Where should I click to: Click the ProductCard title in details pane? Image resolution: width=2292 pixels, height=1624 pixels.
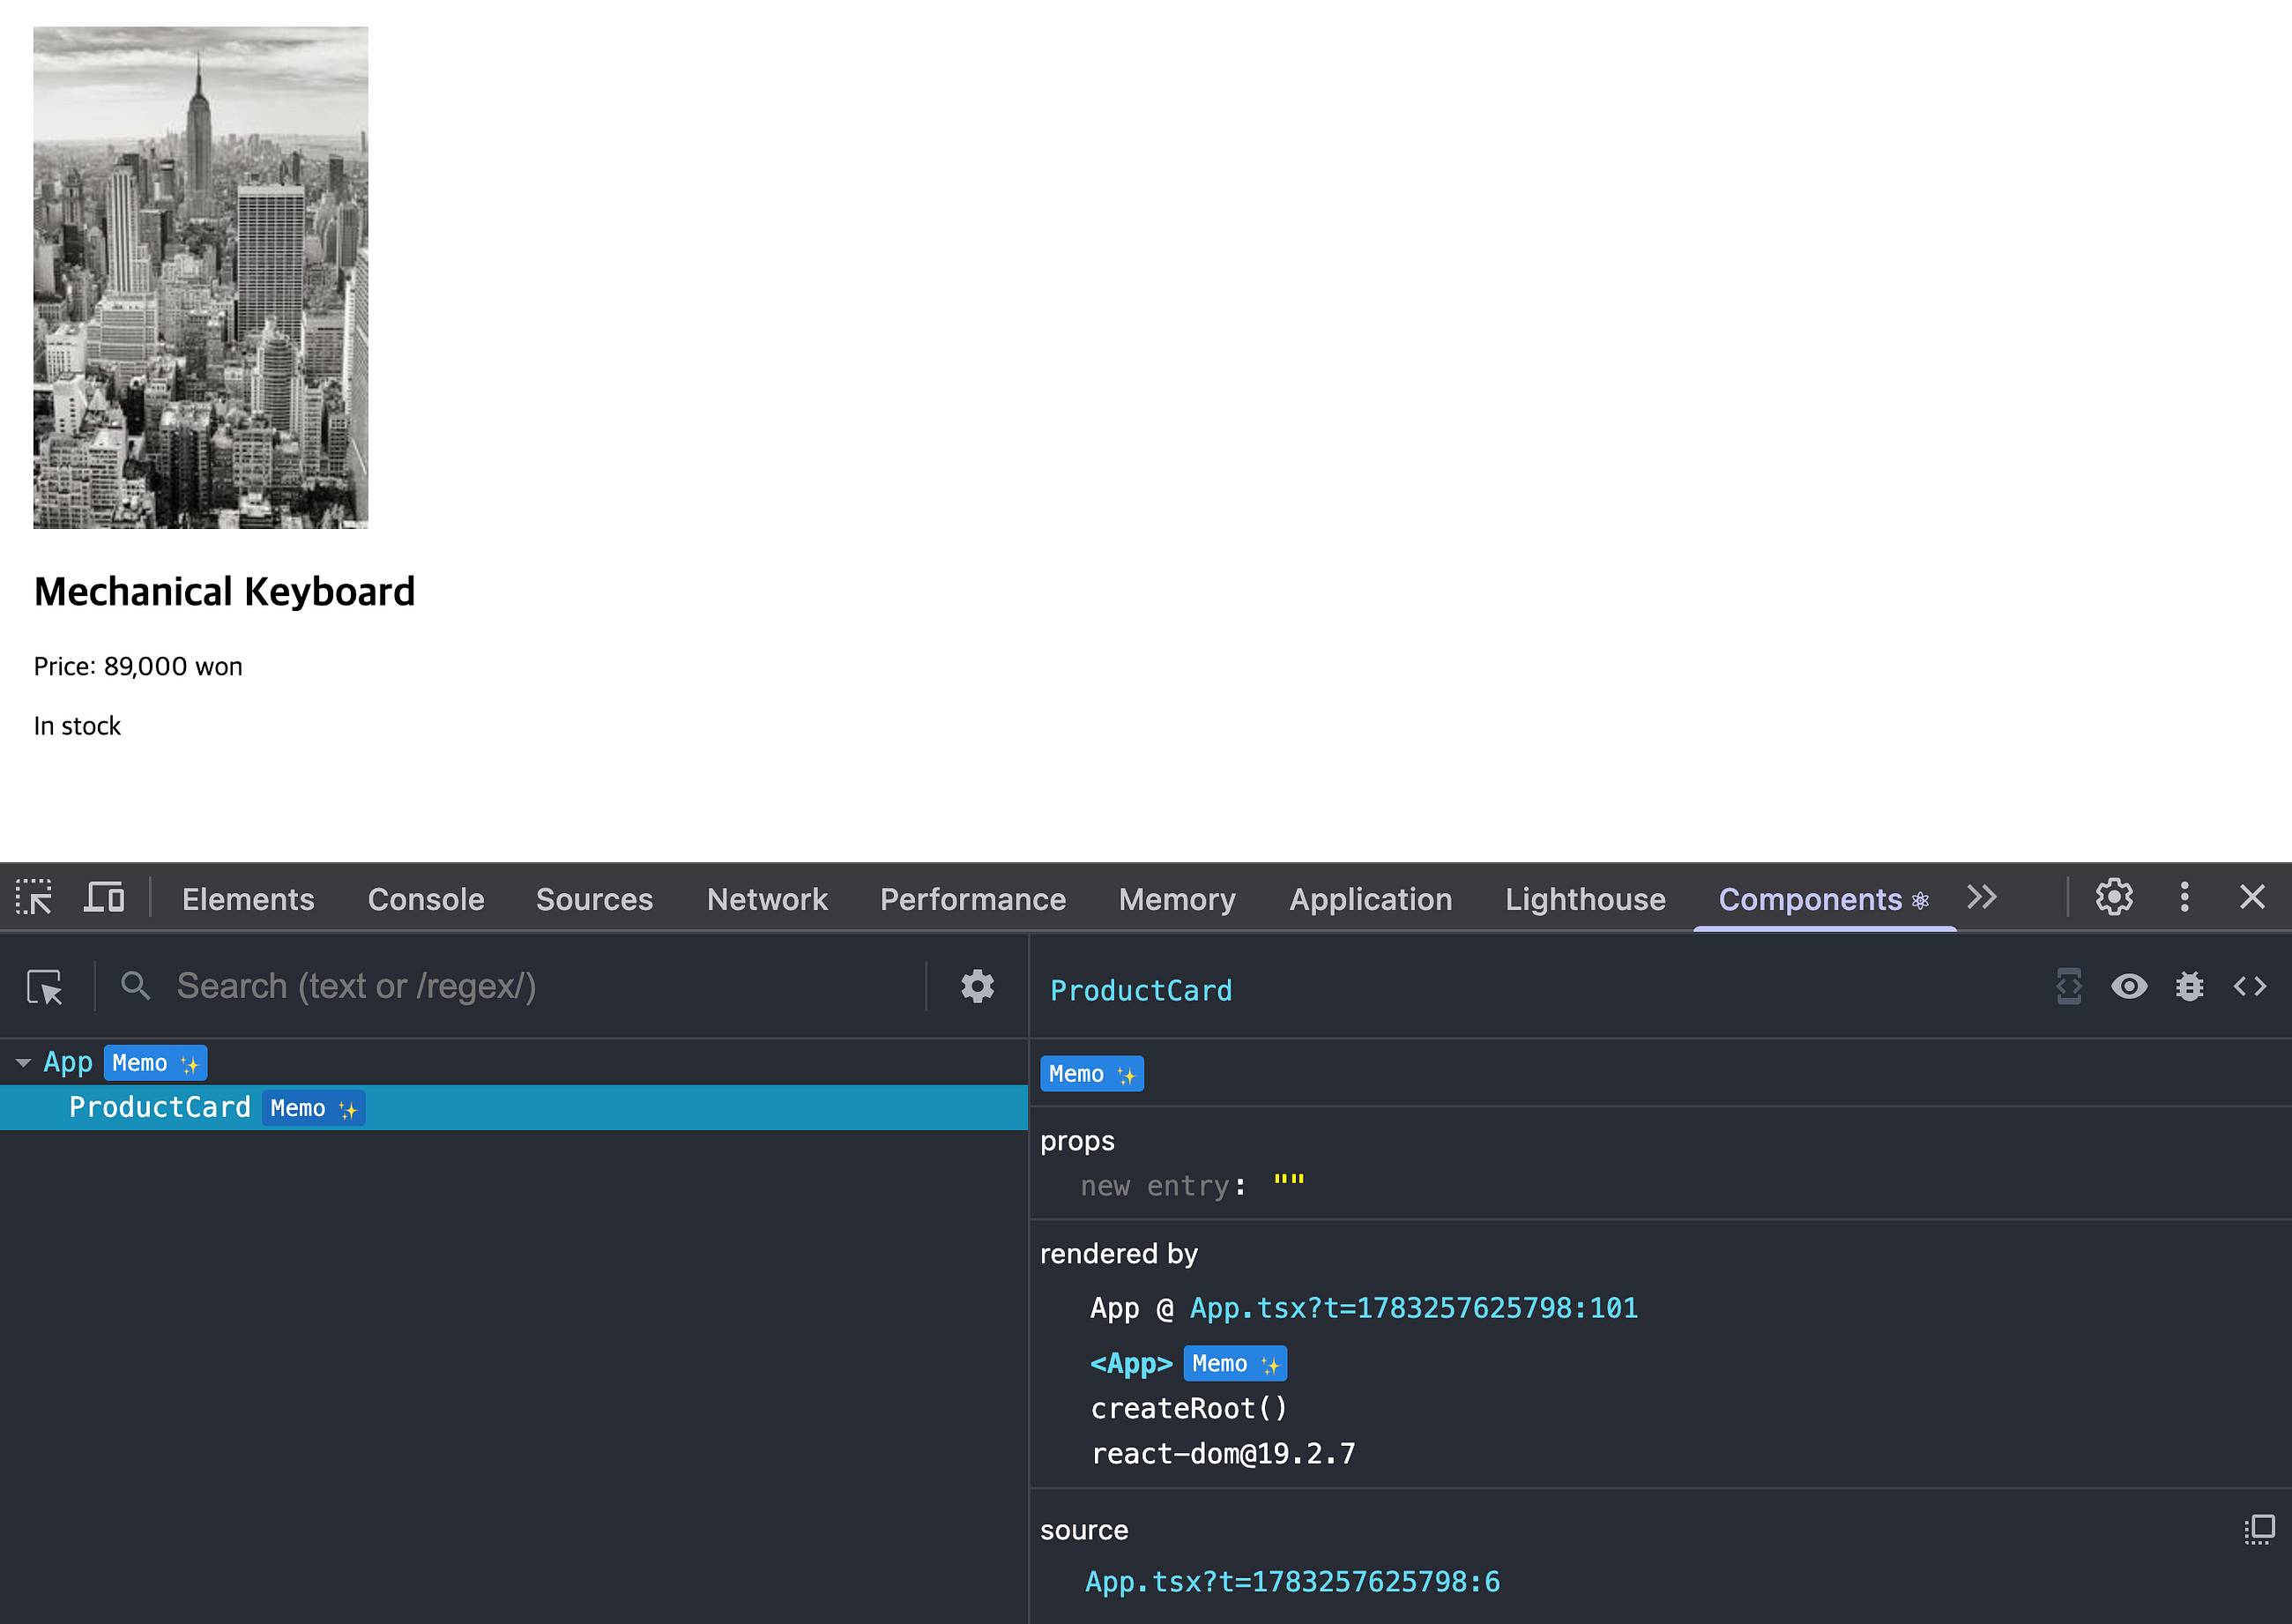click(1141, 991)
